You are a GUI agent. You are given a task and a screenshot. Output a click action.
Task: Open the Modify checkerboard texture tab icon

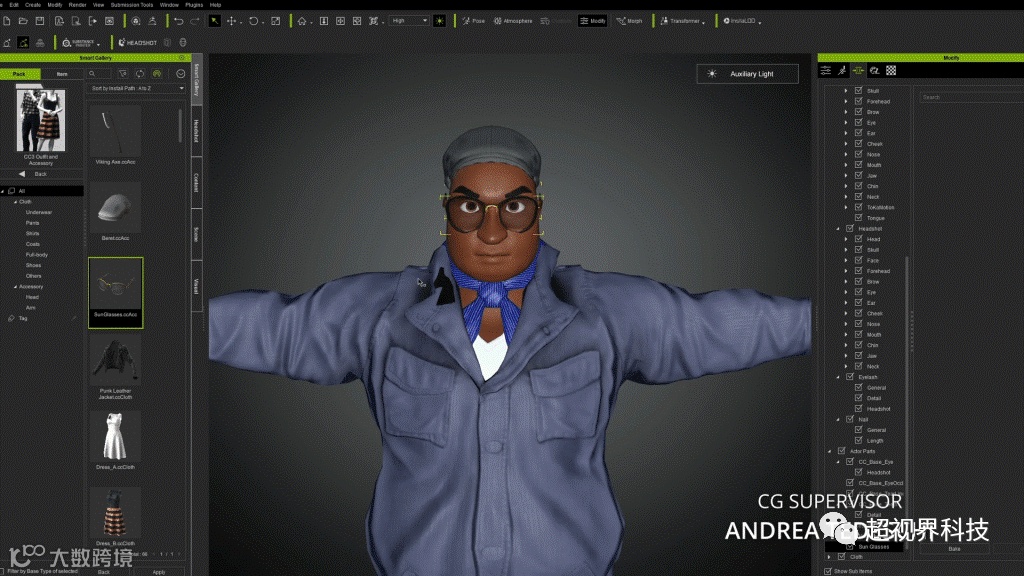891,71
